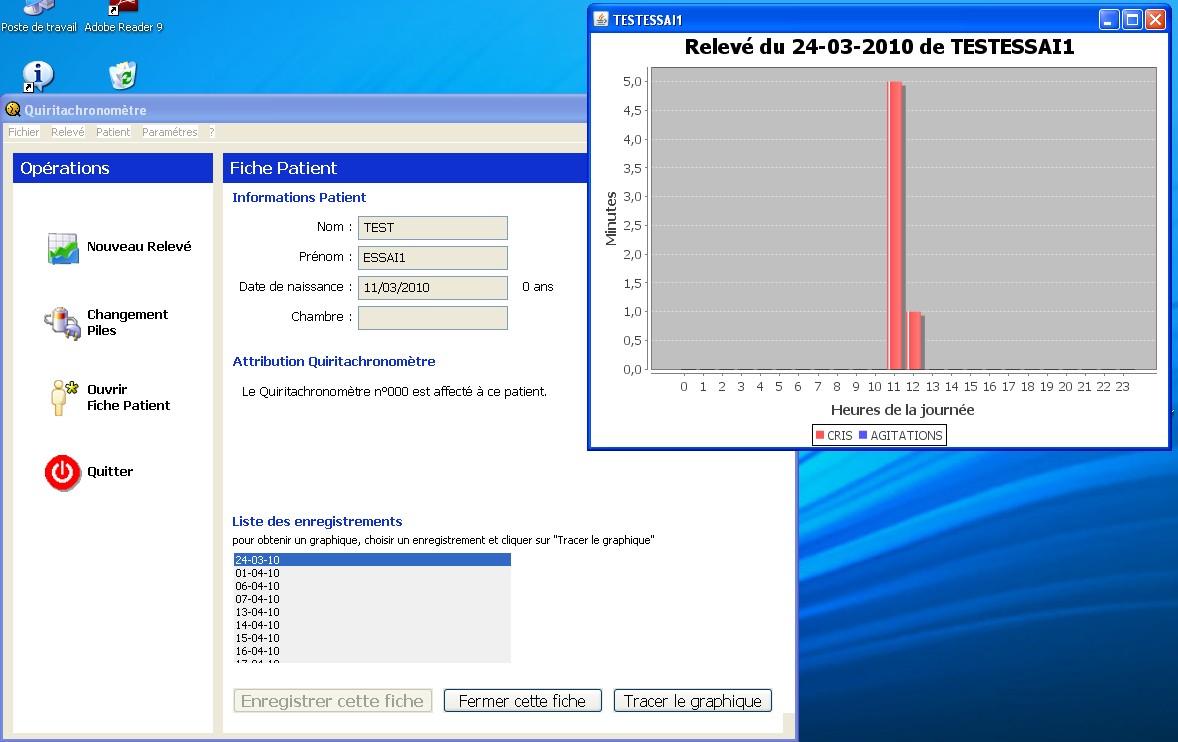
Task: Click the Changement Piles battery icon
Action: point(62,322)
